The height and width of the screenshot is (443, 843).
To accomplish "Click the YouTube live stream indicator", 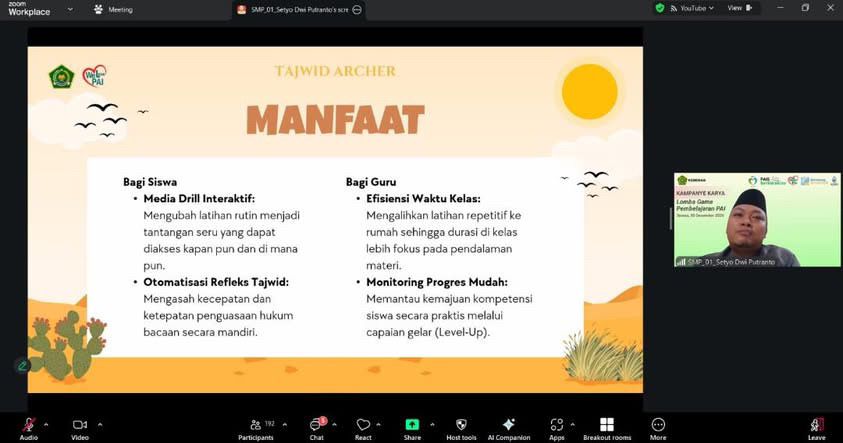I will 691,8.
